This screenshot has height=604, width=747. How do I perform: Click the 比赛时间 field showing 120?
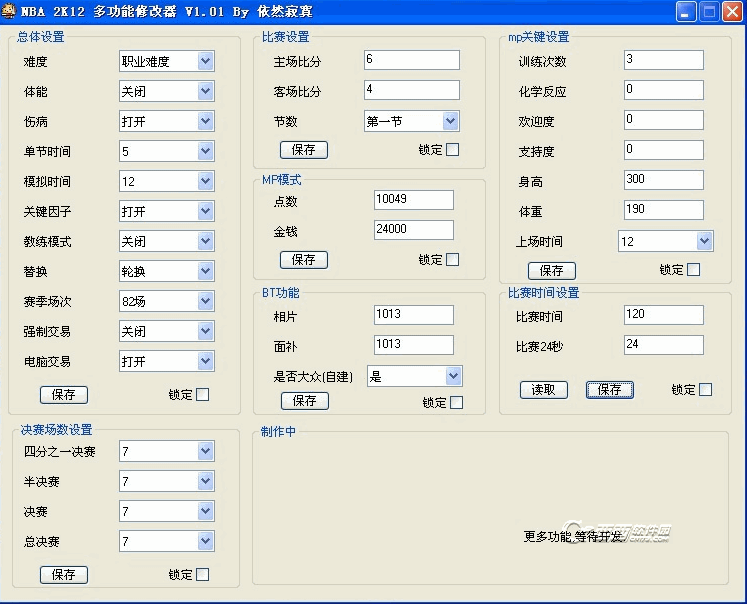664,315
